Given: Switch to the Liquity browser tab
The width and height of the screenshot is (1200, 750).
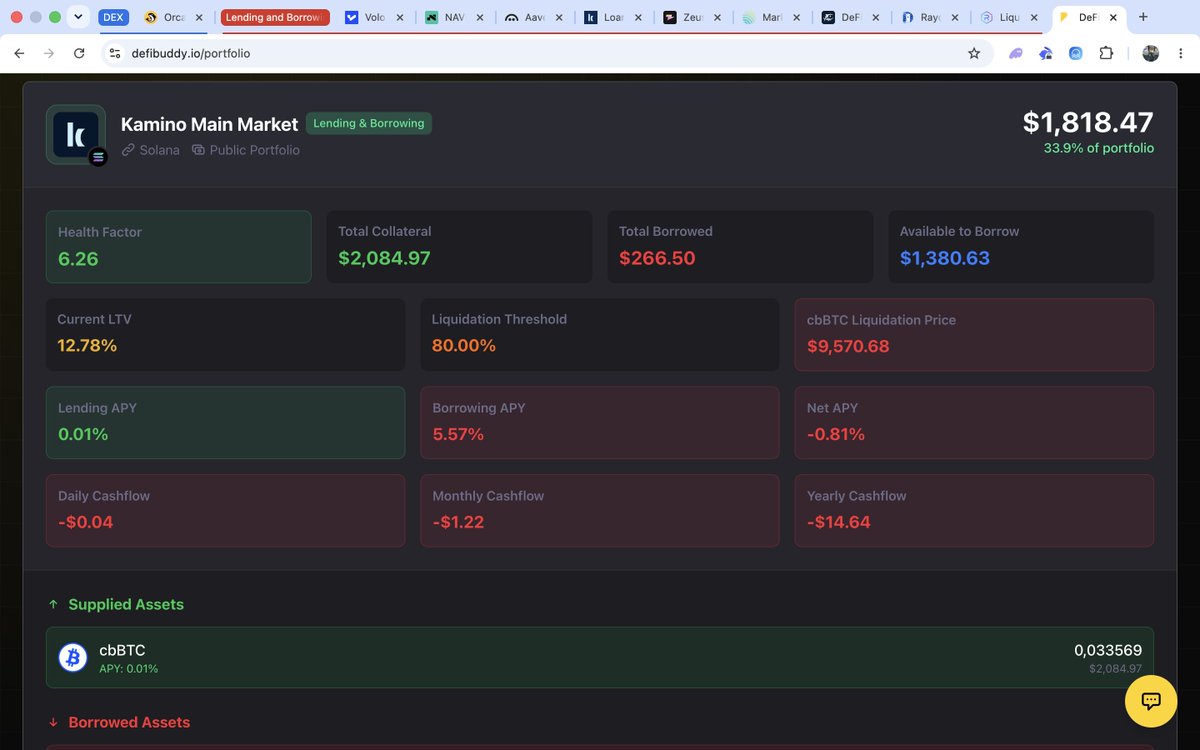Looking at the screenshot, I should coord(1009,17).
